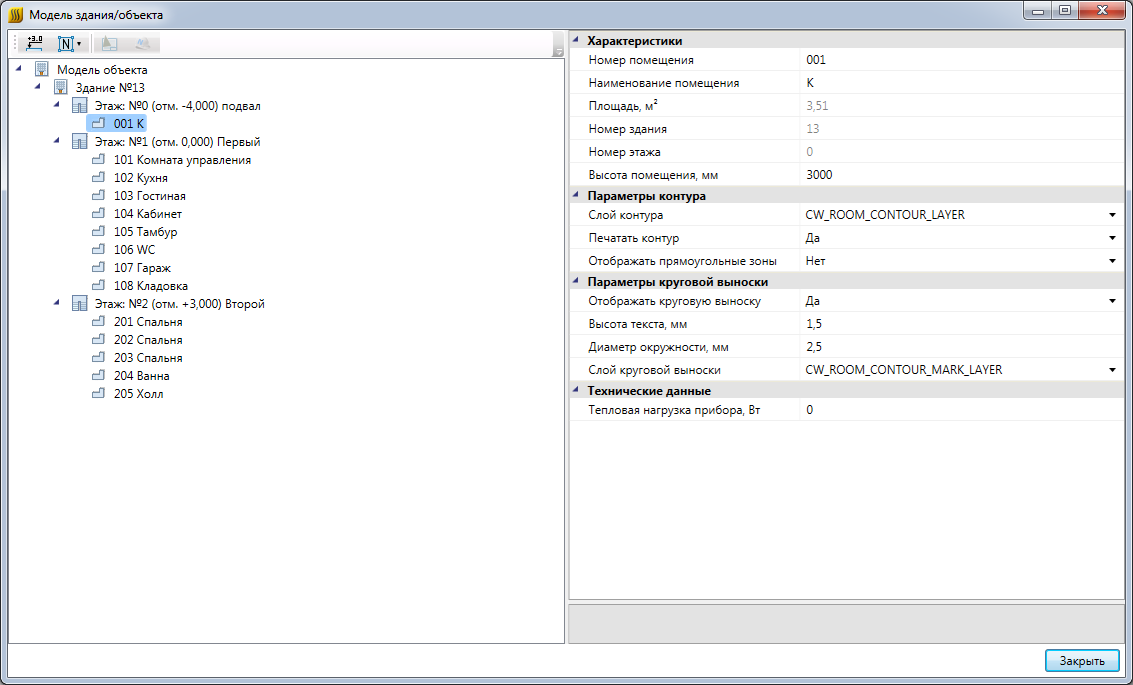
Task: Click the Наименование помещения value field
Action: (x=961, y=83)
